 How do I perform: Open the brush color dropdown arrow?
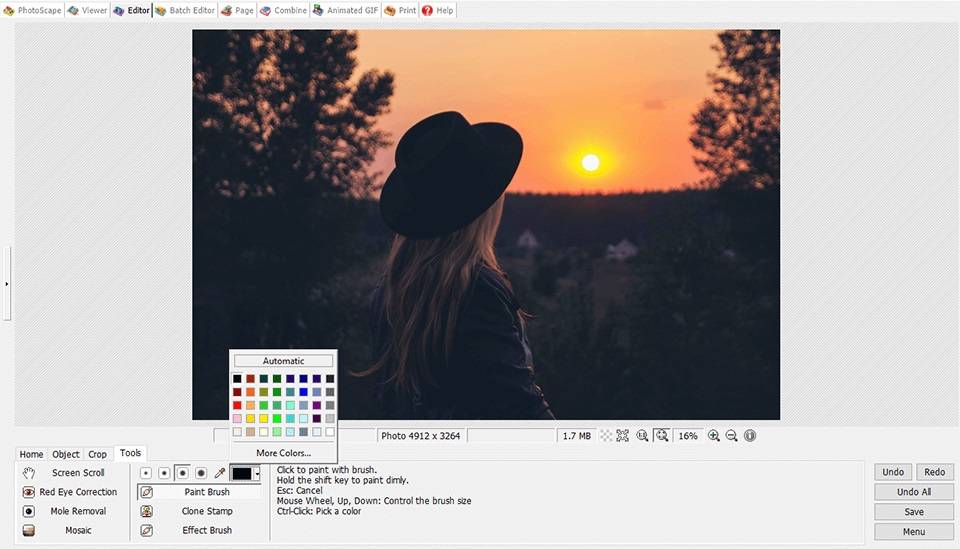(257, 473)
